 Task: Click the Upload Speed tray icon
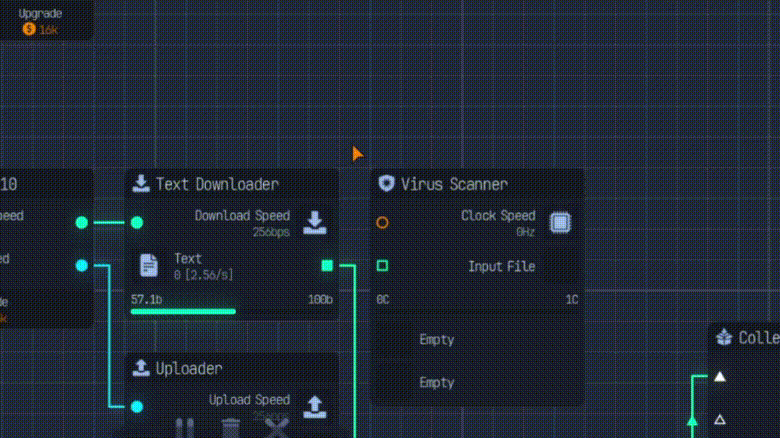(x=315, y=406)
